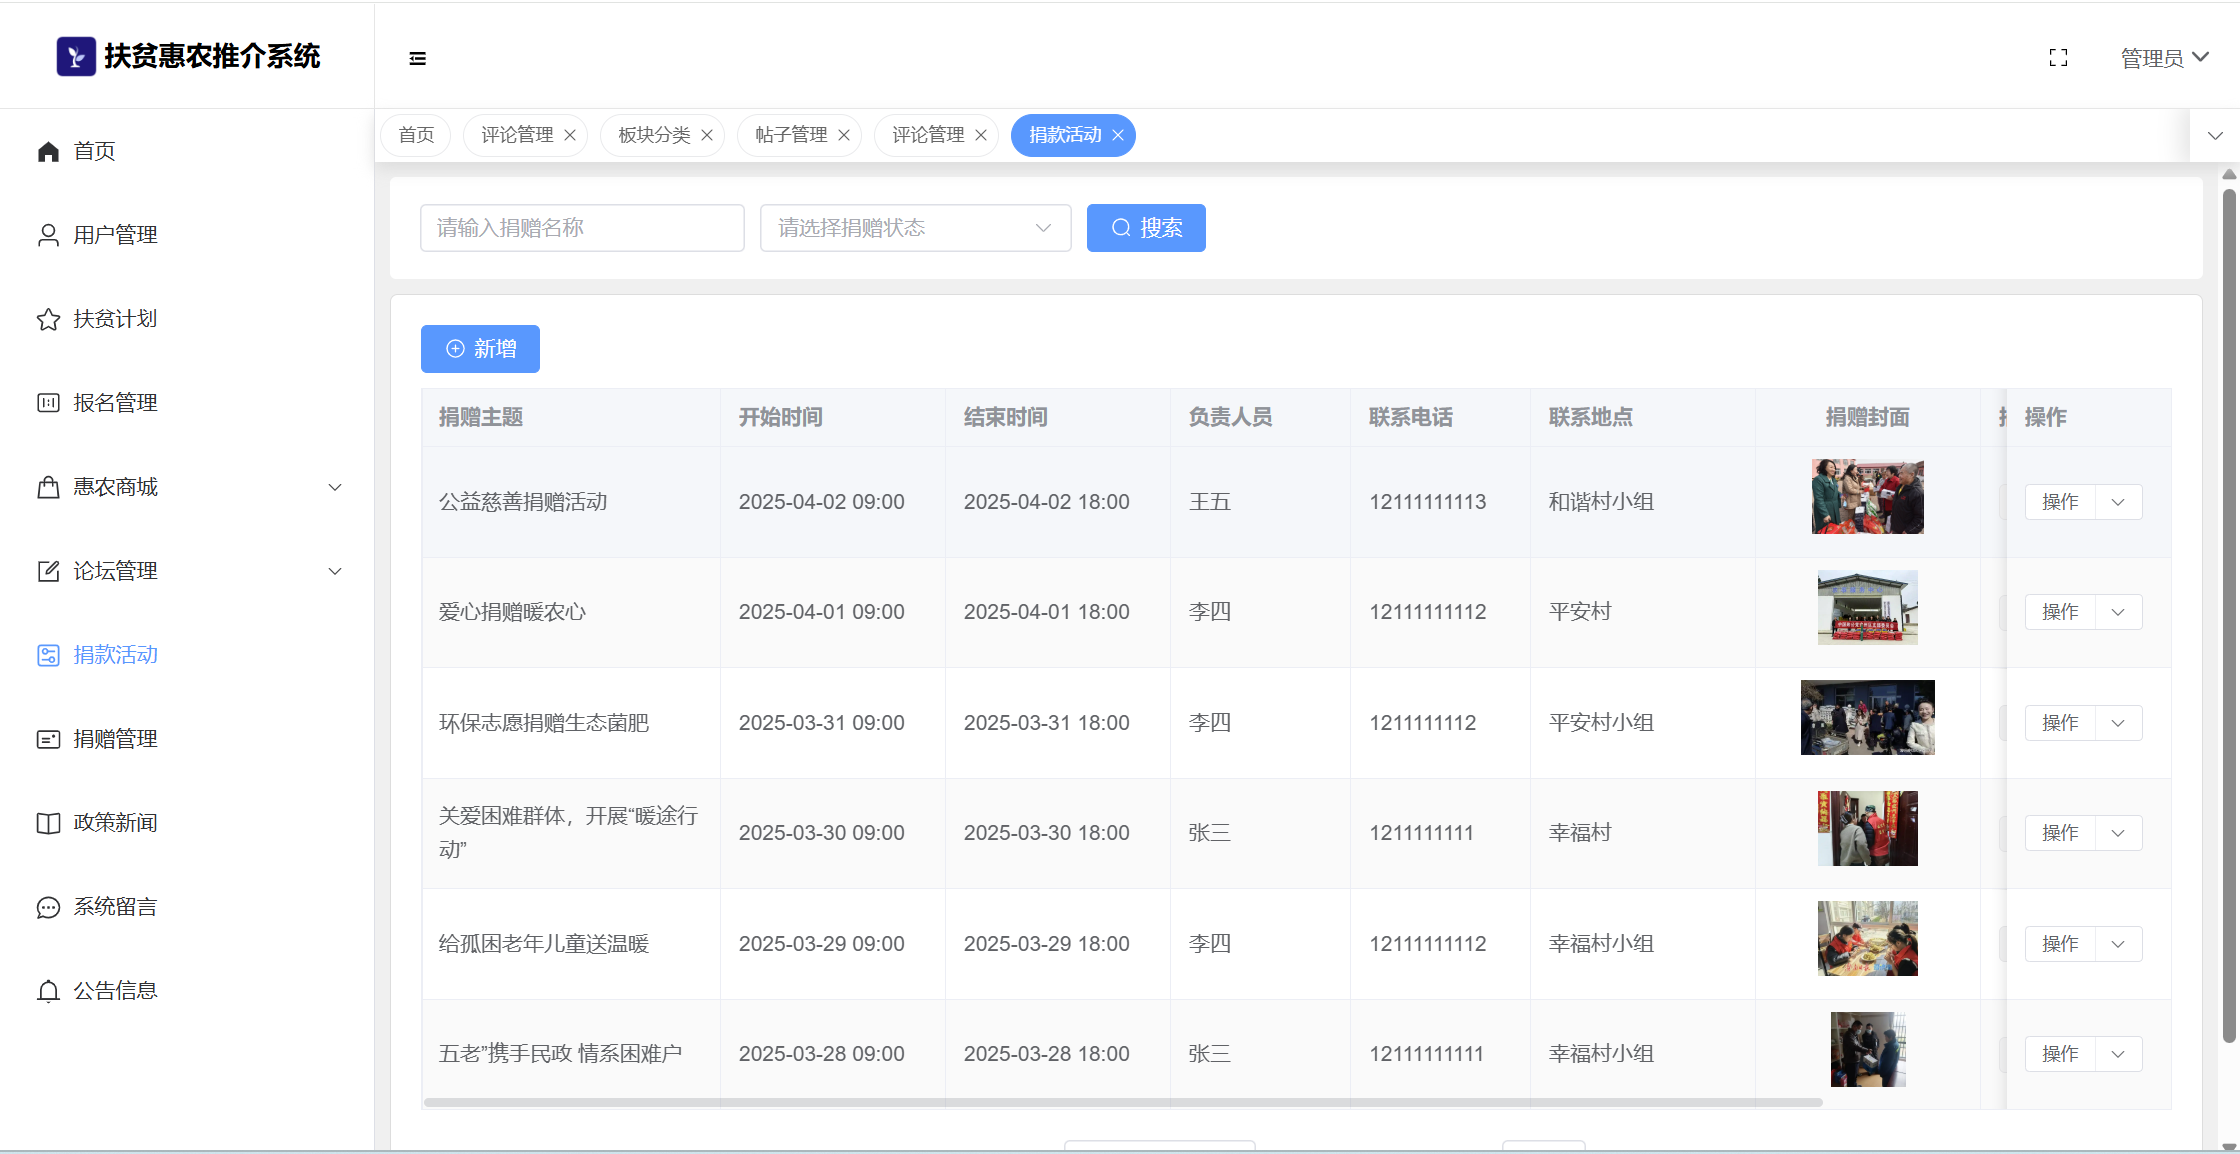Click the 搜索 button
The width and height of the screenshot is (2240, 1154).
[1146, 228]
